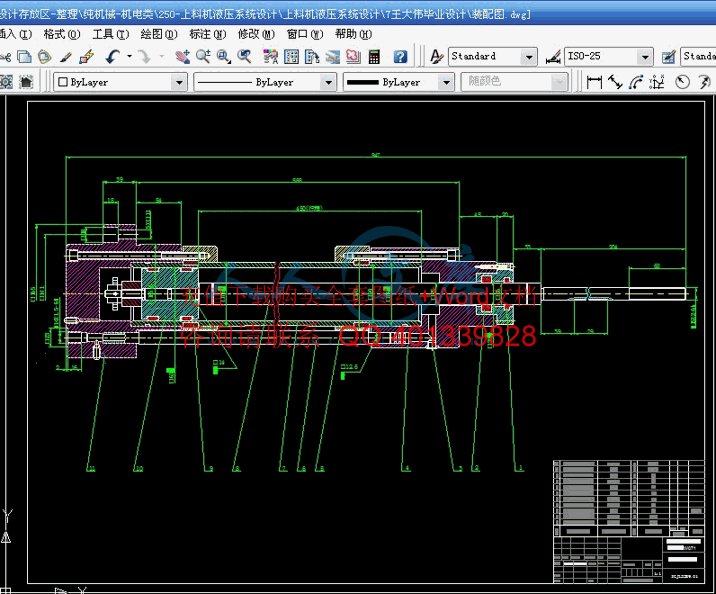
Task: Open the QuickCalc calculator icon
Action: tap(374, 57)
